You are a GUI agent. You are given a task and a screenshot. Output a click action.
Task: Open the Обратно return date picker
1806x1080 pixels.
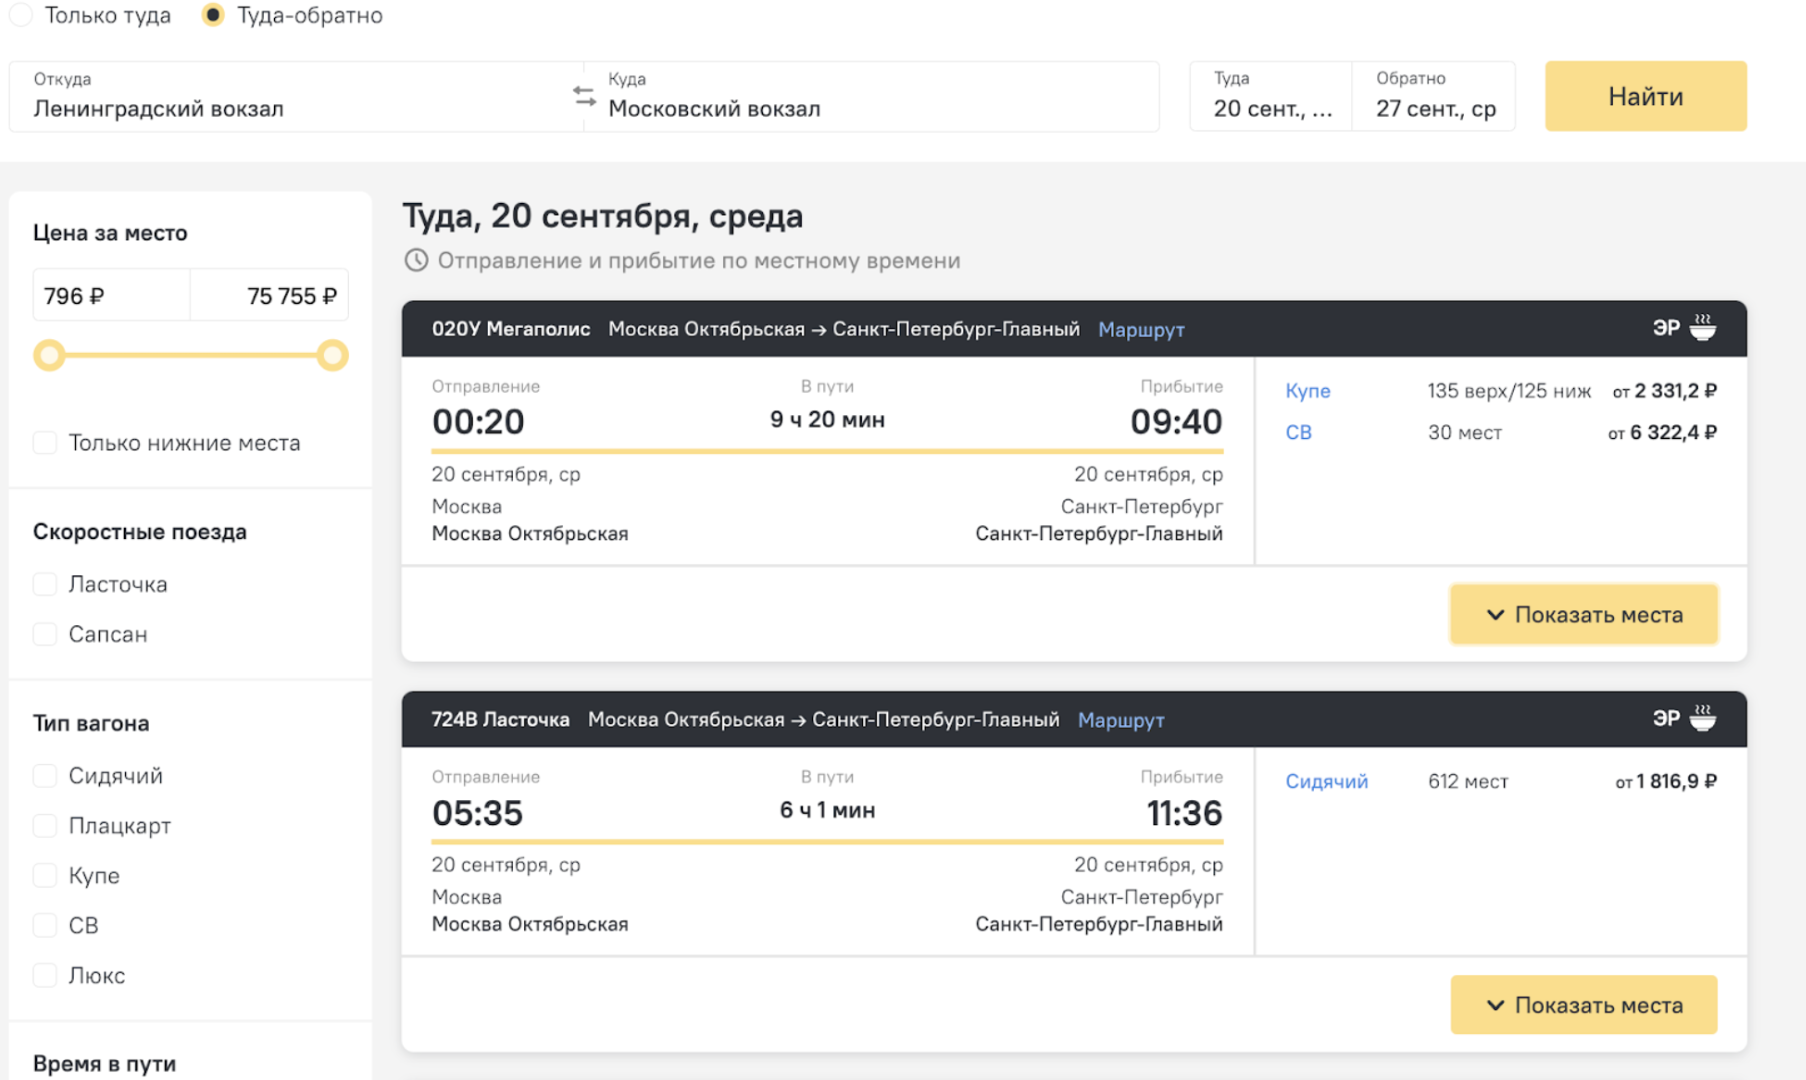click(x=1434, y=97)
